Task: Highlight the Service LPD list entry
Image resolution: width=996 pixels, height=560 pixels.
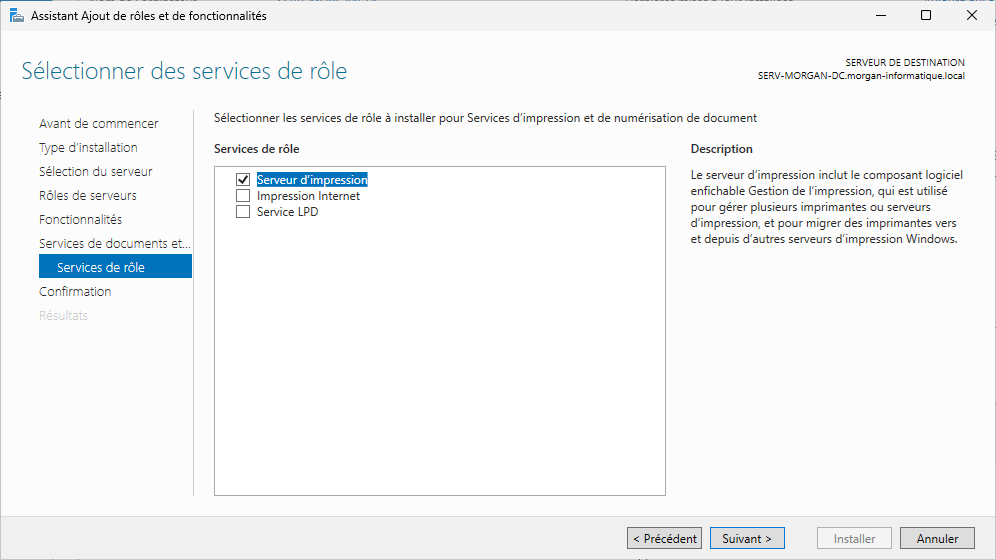Action: [x=287, y=212]
